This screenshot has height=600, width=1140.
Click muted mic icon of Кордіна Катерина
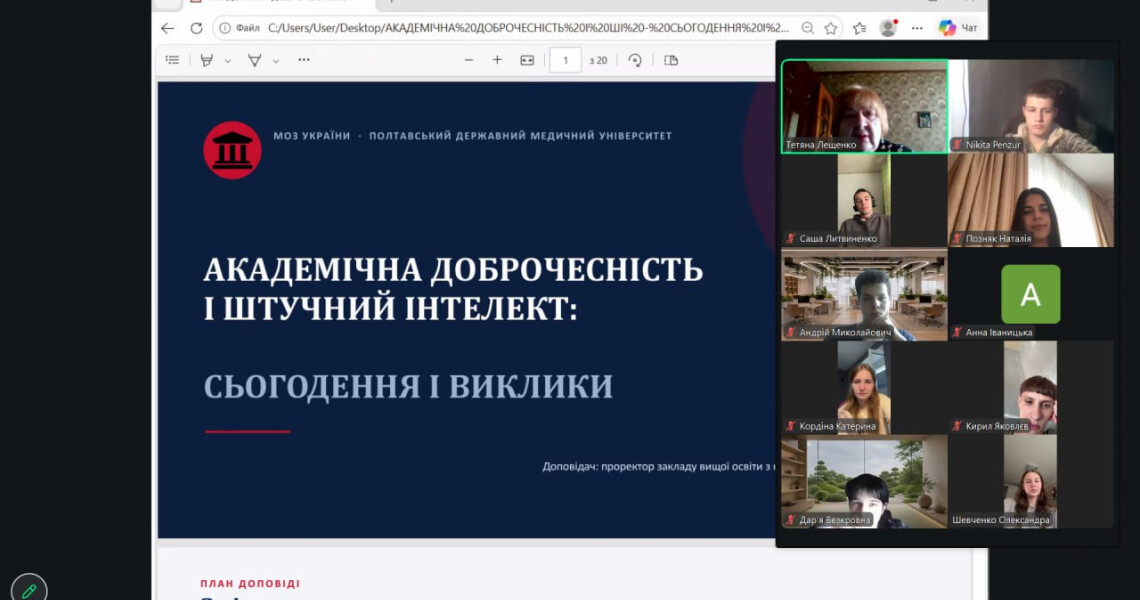[791, 426]
